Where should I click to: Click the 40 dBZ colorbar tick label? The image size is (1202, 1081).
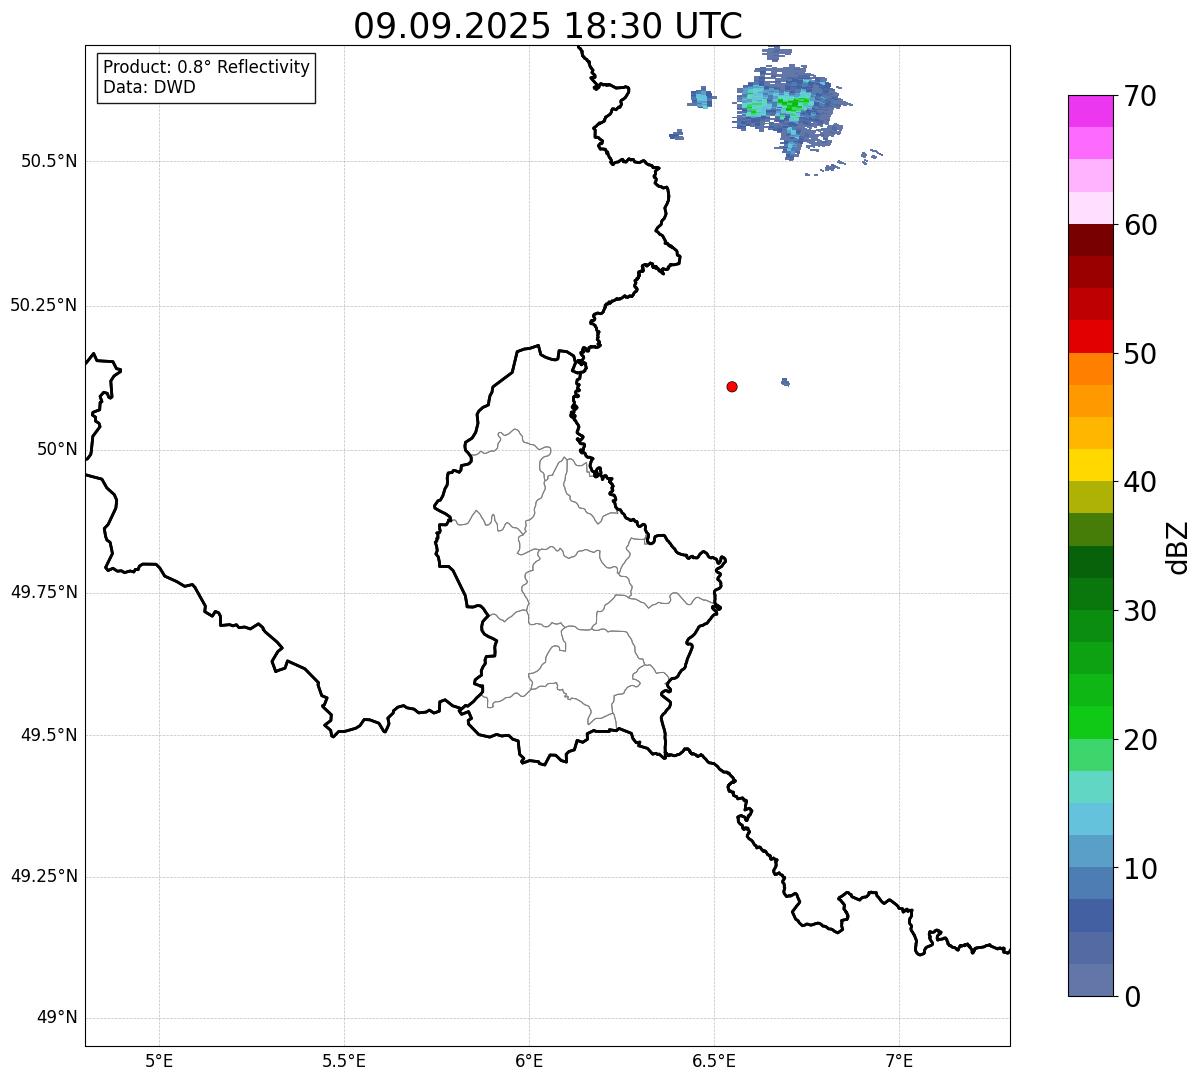tap(1140, 482)
